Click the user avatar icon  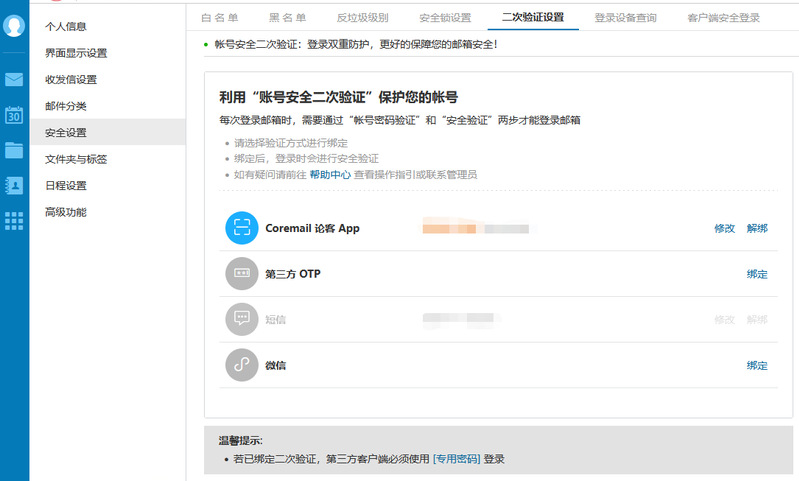coord(14,27)
